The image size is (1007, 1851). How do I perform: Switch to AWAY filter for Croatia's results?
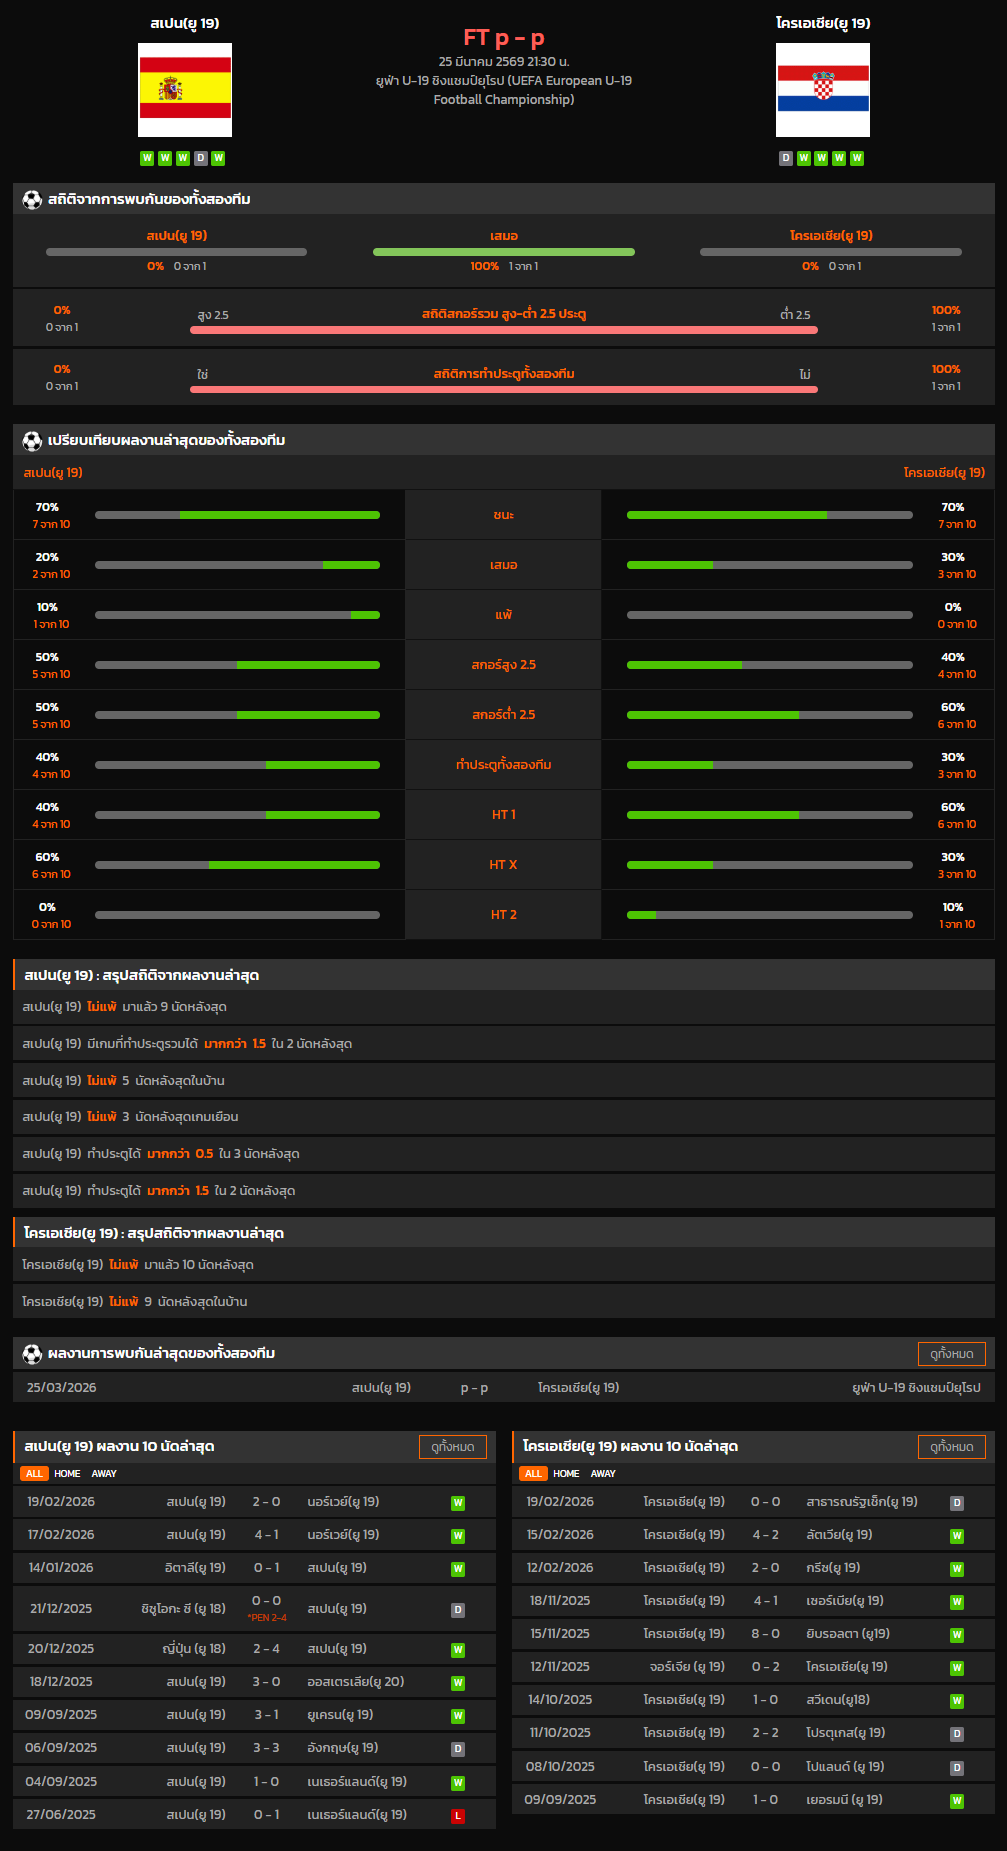603,1474
